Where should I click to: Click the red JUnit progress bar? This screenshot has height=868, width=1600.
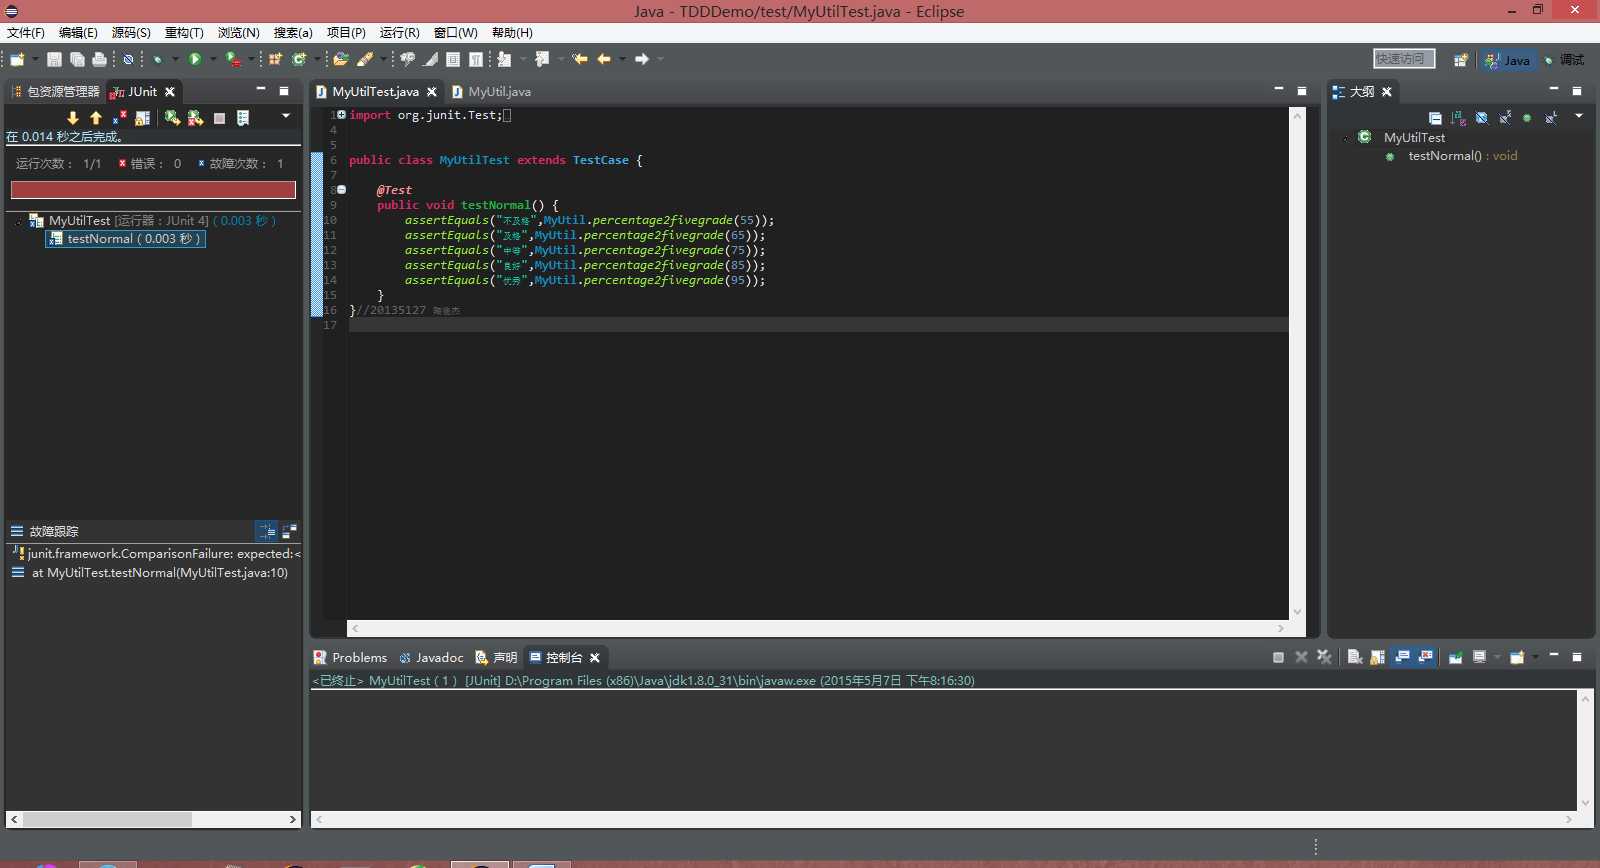click(x=153, y=190)
